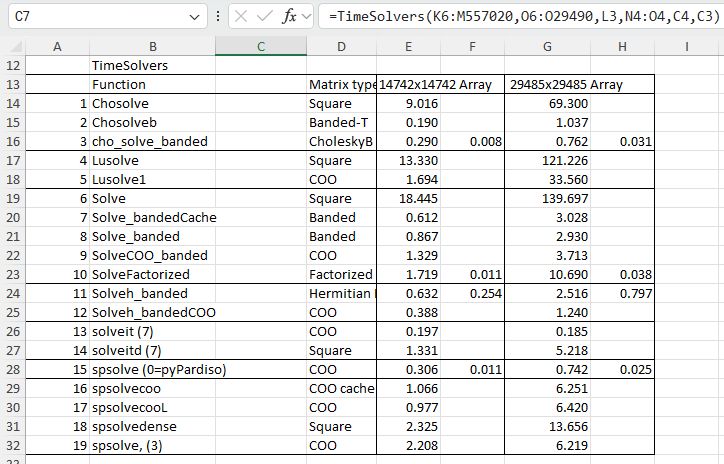The height and width of the screenshot is (464, 724).
Task: Click the formula bar resize dots handle
Action: click(218, 17)
